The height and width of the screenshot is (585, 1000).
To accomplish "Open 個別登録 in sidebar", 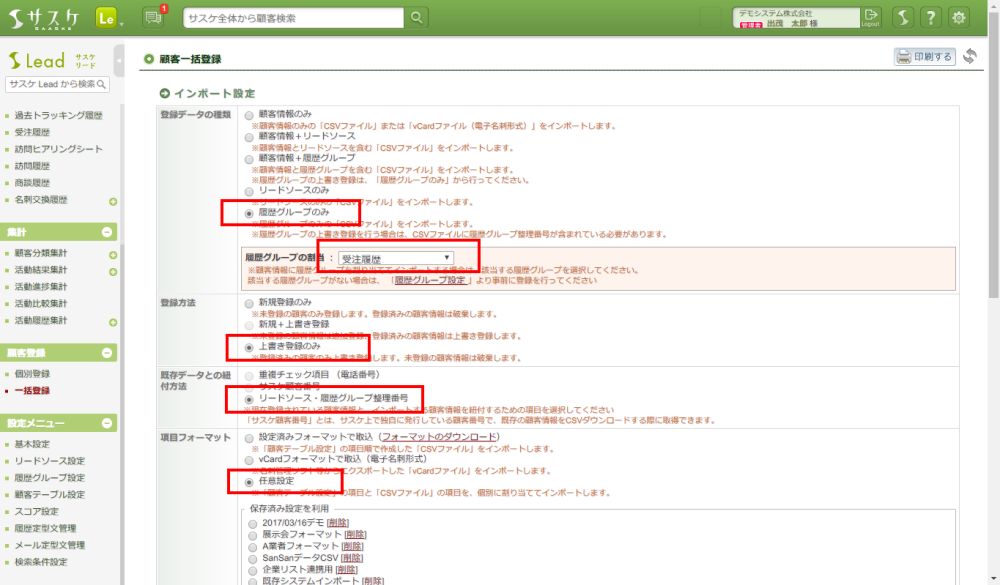I will click(32, 374).
